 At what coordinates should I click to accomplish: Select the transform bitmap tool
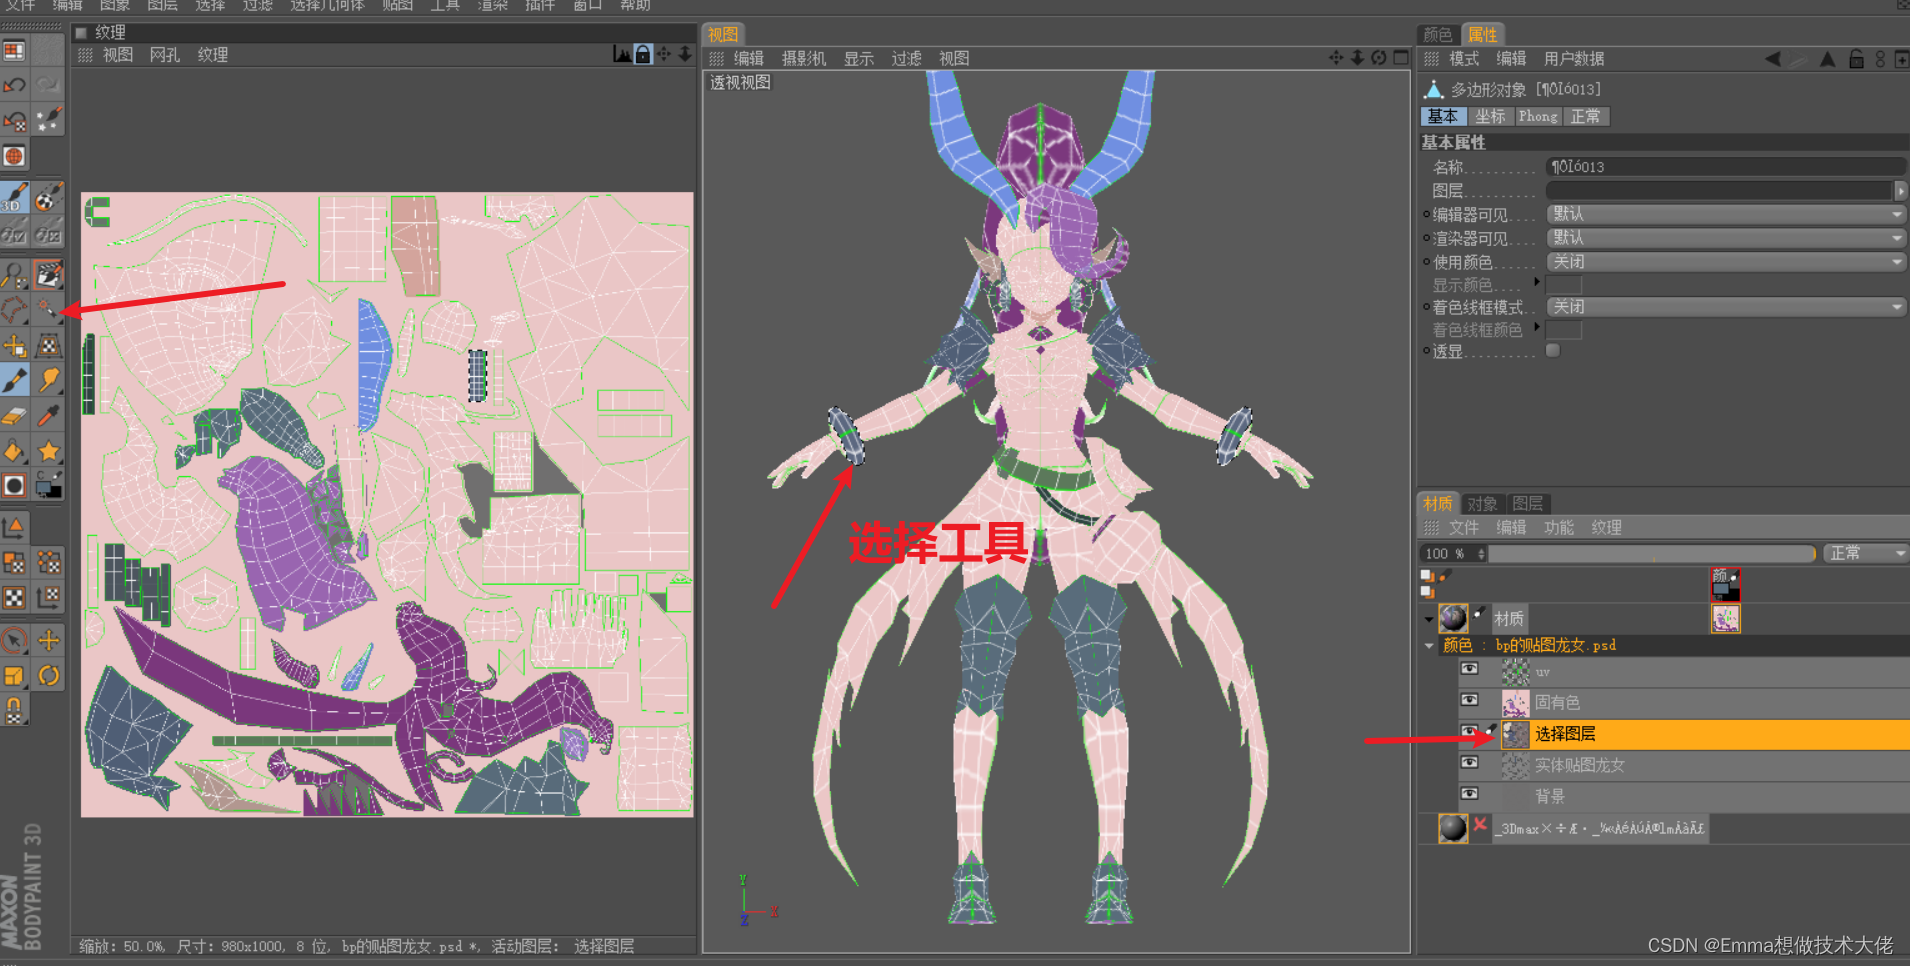(x=48, y=345)
